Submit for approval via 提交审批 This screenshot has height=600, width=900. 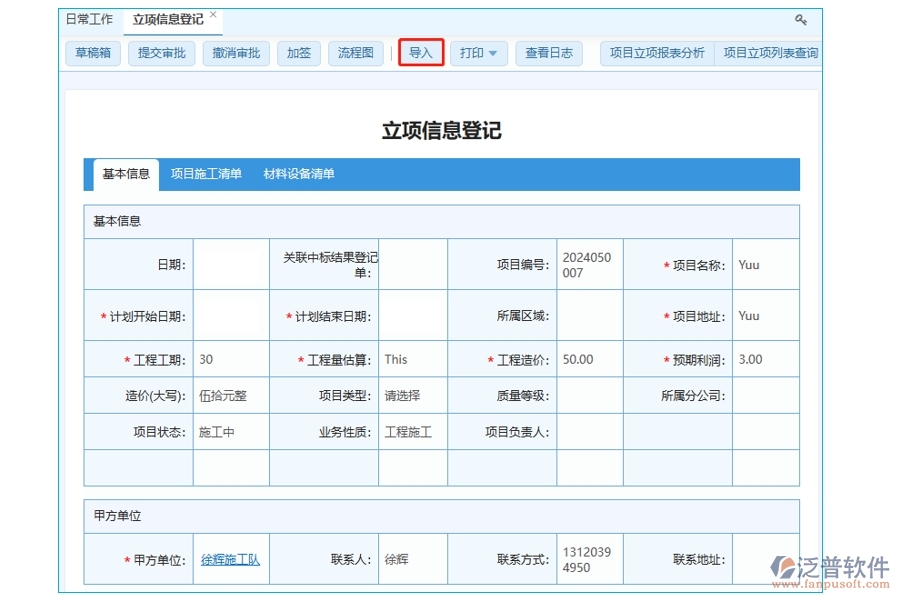coord(160,53)
